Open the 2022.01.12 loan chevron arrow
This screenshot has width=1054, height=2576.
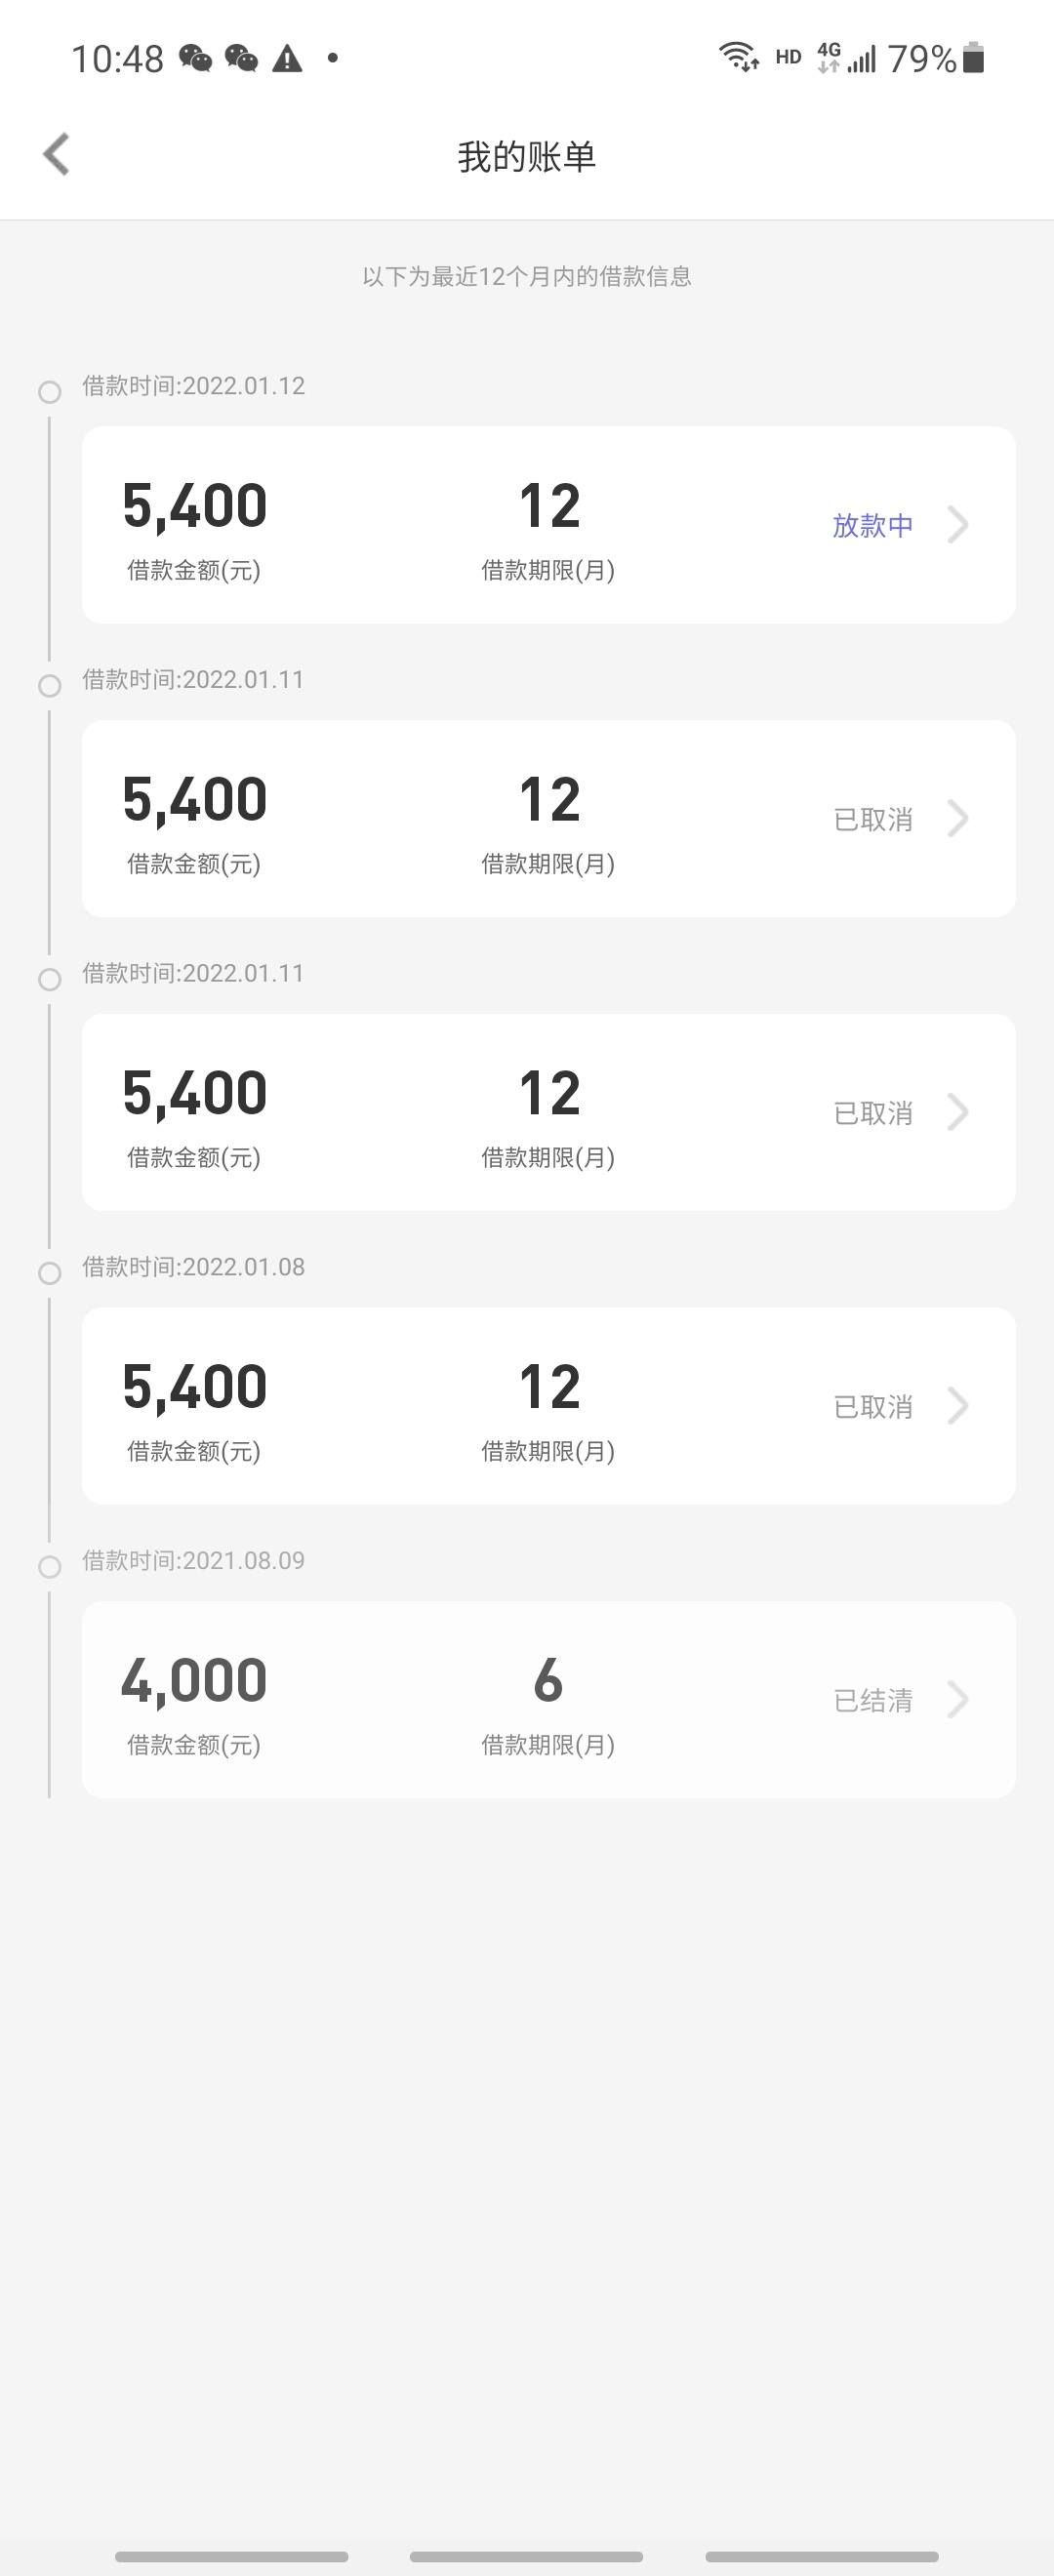(x=957, y=524)
